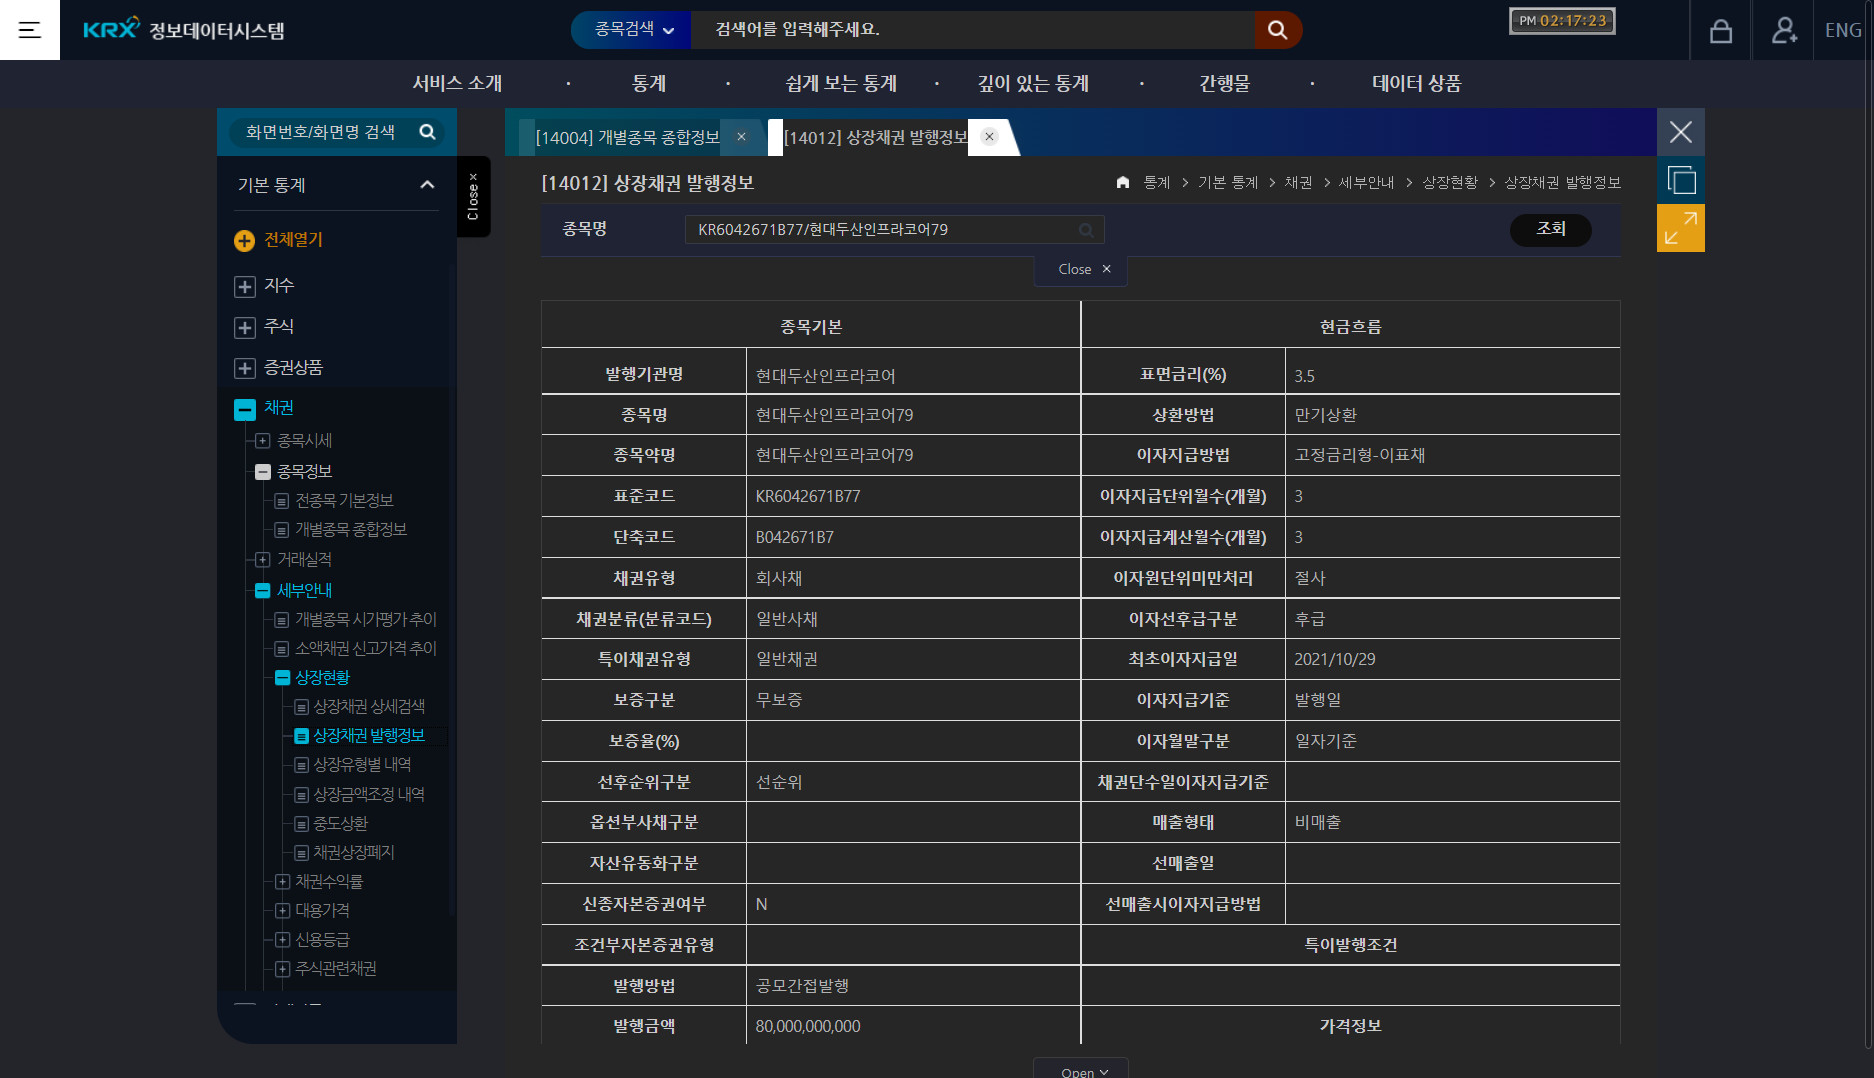Open 채권상장폐지 page

354,852
